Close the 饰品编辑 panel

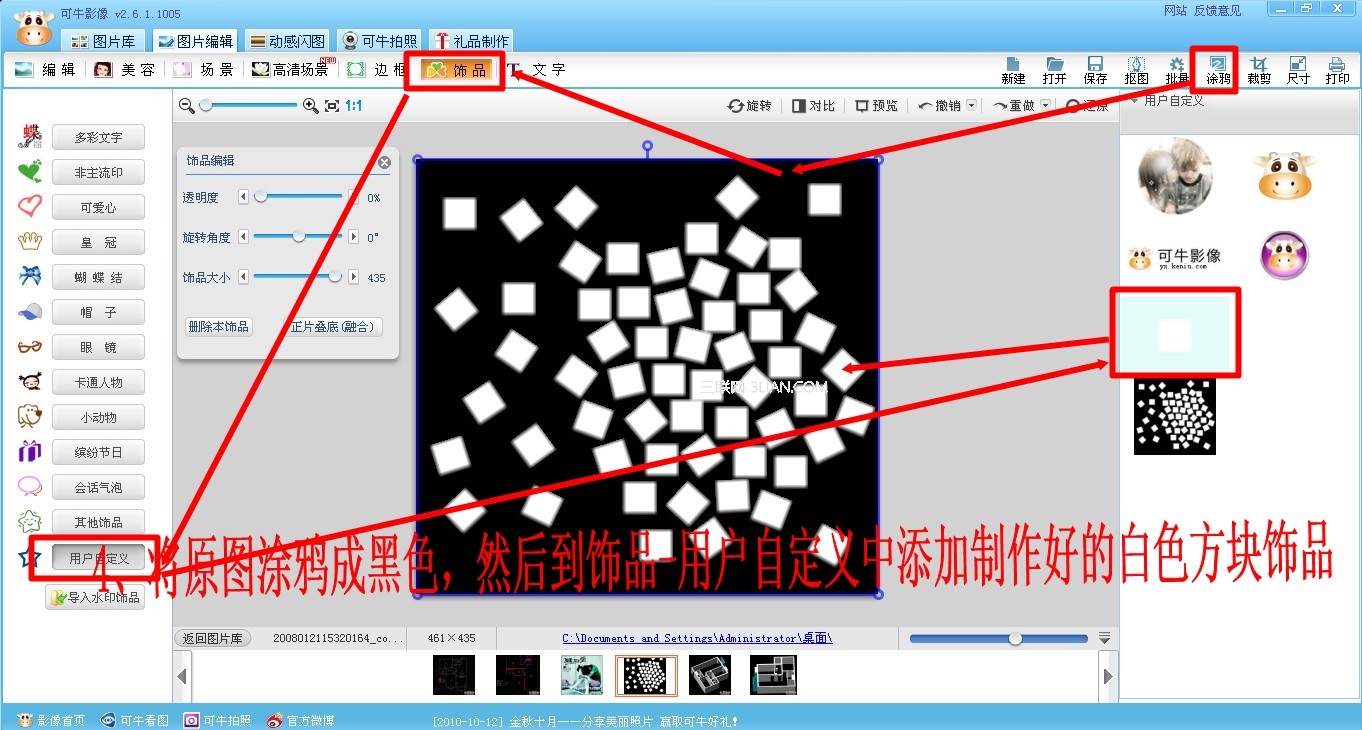coord(384,162)
